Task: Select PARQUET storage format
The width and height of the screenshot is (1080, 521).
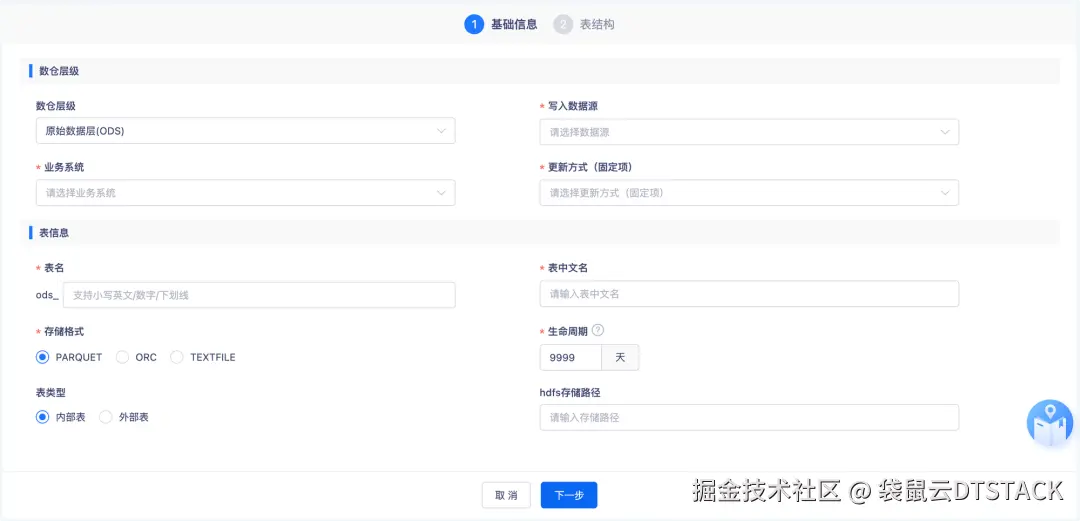Action: point(43,357)
